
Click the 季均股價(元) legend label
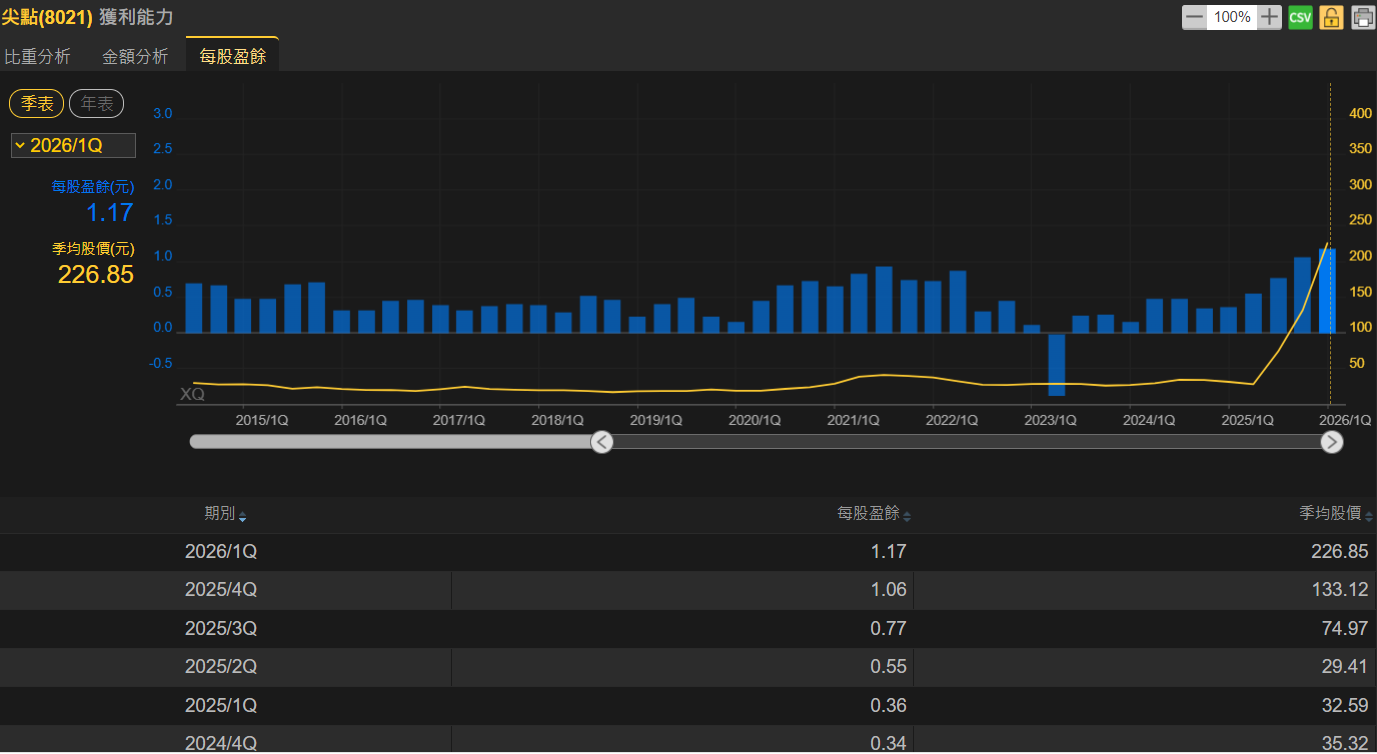pos(93,249)
